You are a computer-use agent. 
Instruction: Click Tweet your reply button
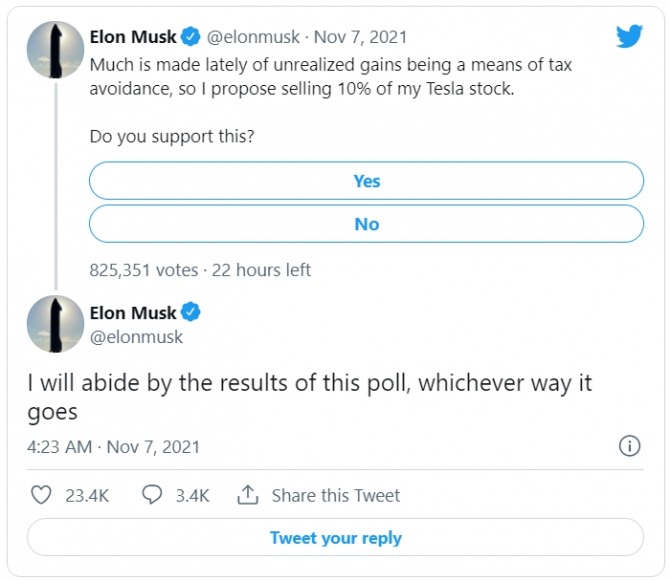coord(335,538)
